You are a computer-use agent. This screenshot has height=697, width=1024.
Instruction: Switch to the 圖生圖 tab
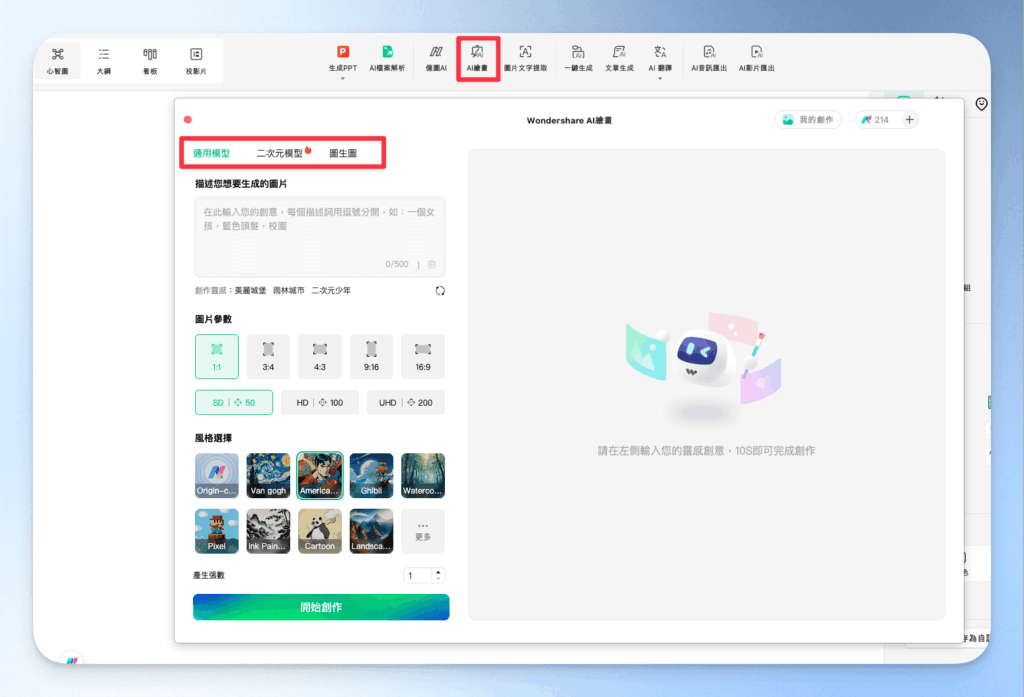coord(343,154)
